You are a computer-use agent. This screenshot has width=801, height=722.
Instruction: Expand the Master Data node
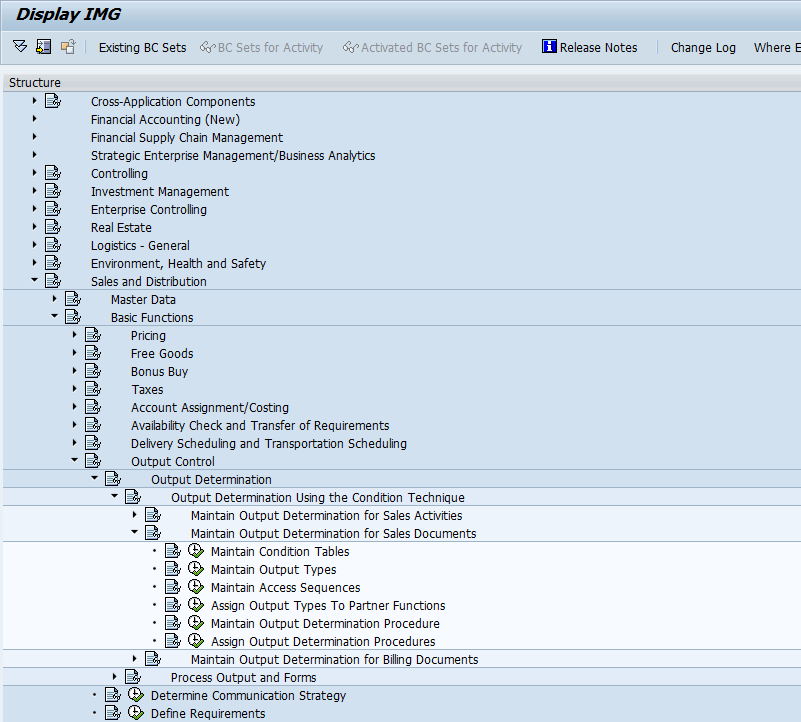point(54,298)
